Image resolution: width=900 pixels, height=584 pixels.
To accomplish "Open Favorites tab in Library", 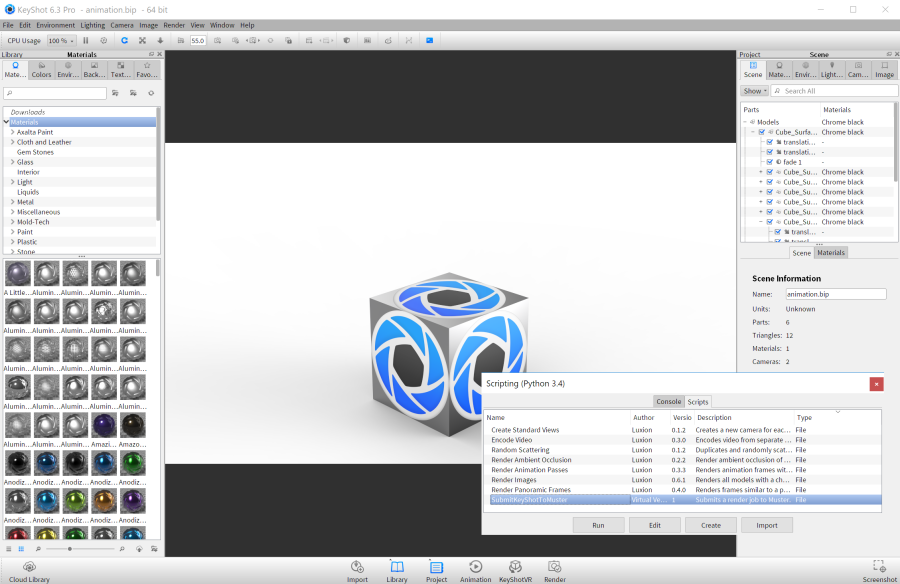I will 147,70.
